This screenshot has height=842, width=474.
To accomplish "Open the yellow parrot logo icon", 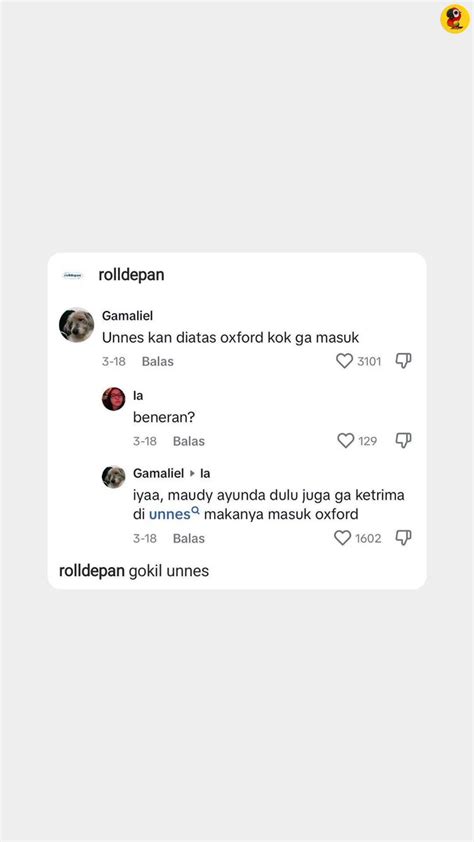I will coord(455,19).
